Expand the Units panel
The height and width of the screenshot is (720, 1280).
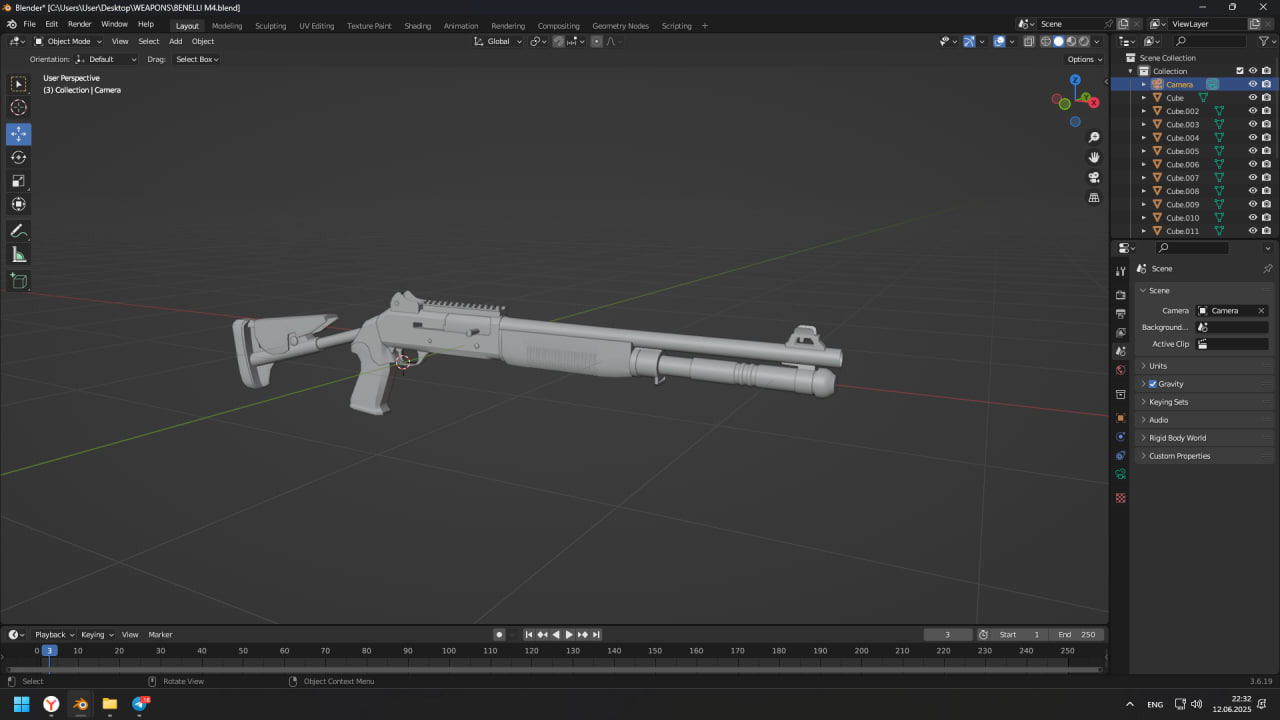(1158, 366)
